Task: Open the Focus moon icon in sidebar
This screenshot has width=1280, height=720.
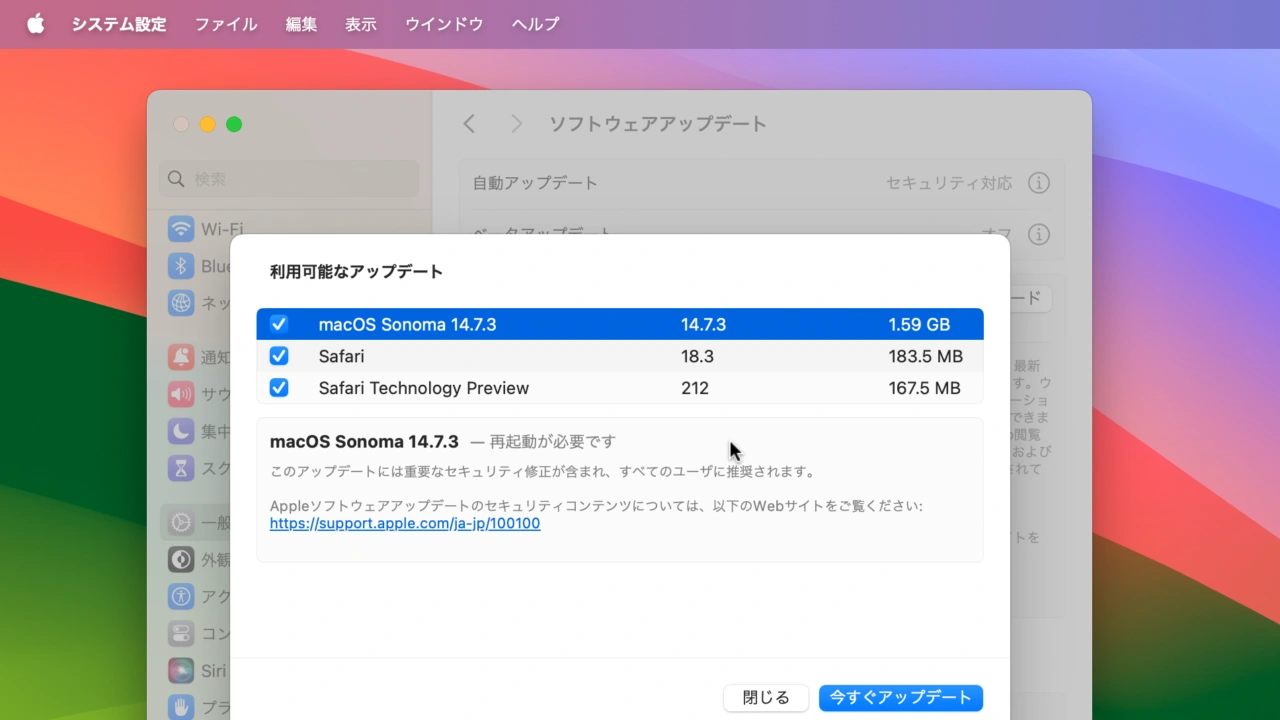Action: [x=181, y=431]
